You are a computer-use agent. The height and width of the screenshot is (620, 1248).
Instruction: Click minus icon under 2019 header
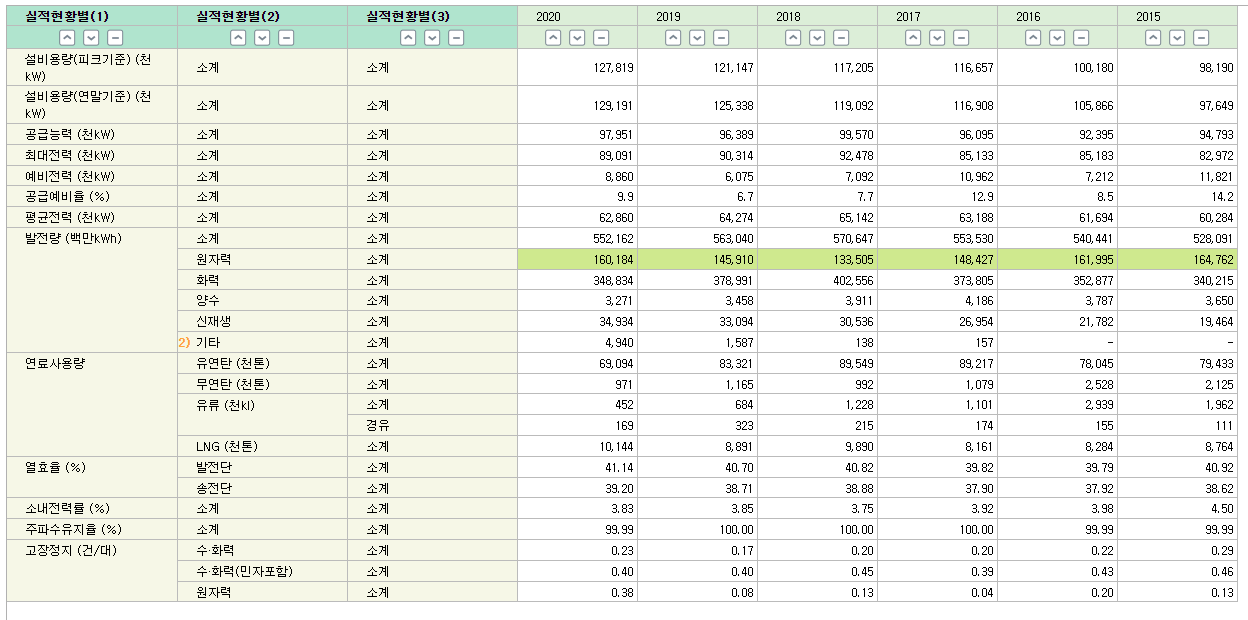[x=721, y=37]
